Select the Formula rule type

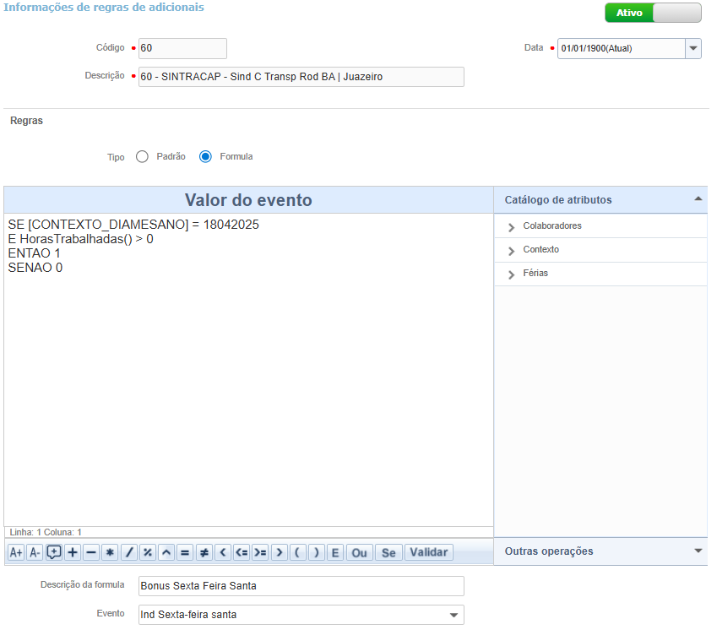(x=205, y=157)
